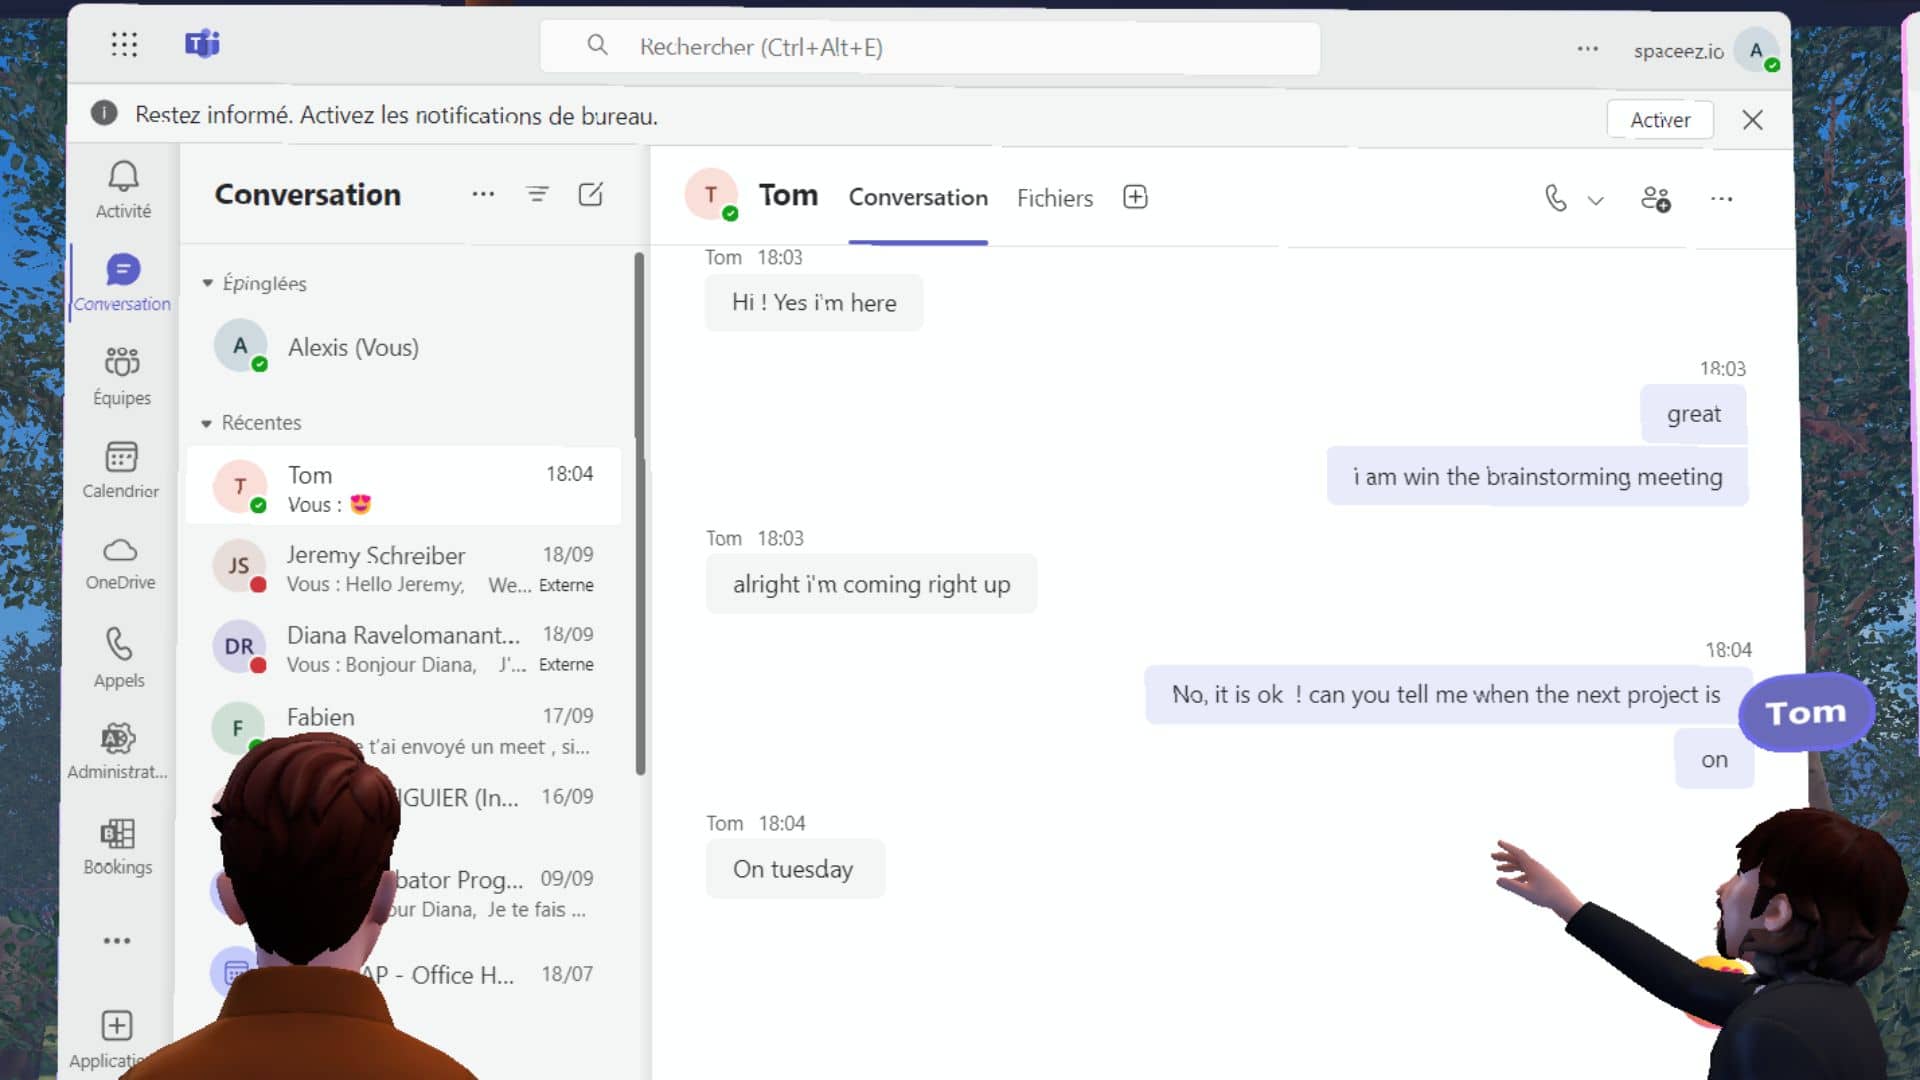Select the Conversation chat icon in sidebar
The image size is (1920, 1080).
click(122, 283)
